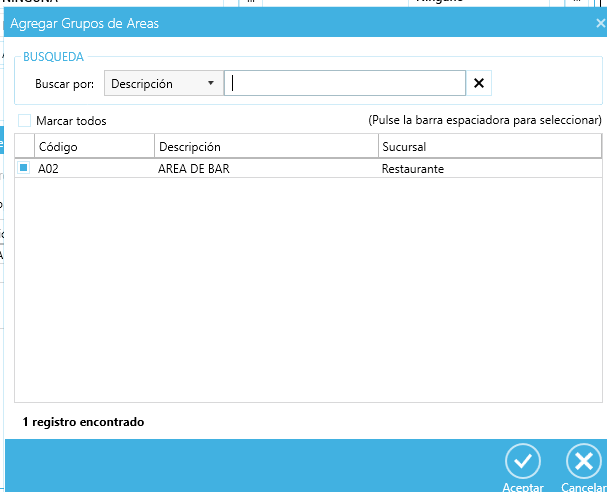Viewport: 607px width, 492px height.
Task: Confirm selection with the Aceptar checkmark icon
Action: (x=522, y=461)
